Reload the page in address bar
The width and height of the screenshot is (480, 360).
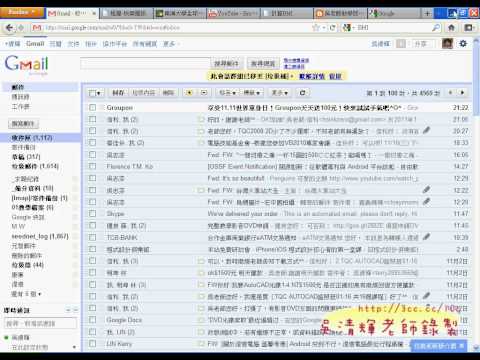coord(332,28)
